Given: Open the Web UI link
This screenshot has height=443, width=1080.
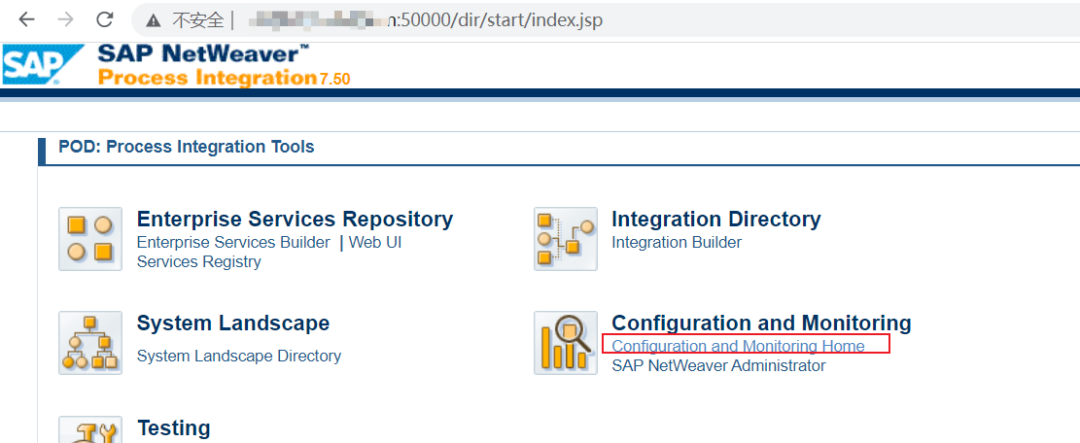Looking at the screenshot, I should click(x=375, y=243).
